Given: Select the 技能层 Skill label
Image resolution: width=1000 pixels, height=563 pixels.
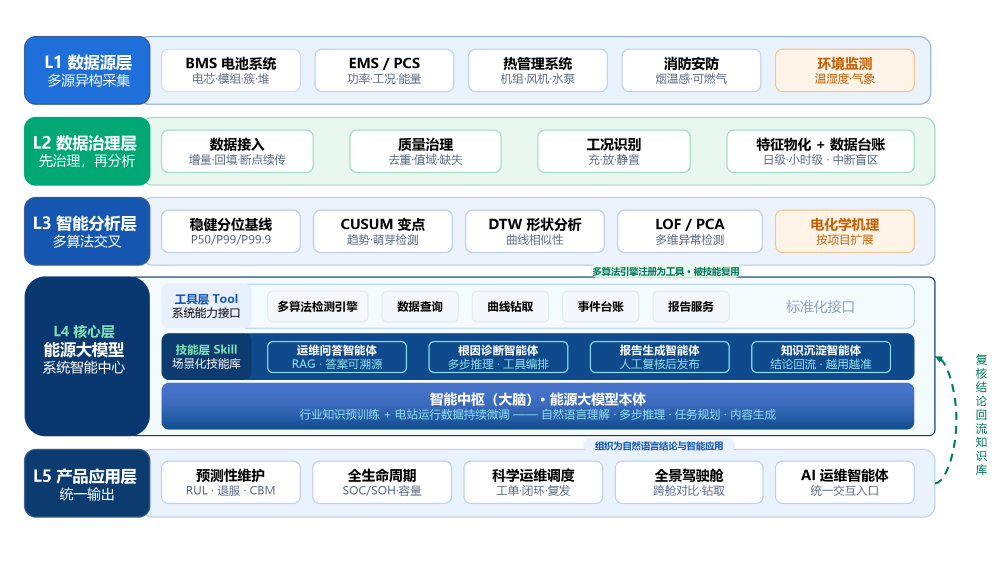Looking at the screenshot, I should [x=206, y=356].
